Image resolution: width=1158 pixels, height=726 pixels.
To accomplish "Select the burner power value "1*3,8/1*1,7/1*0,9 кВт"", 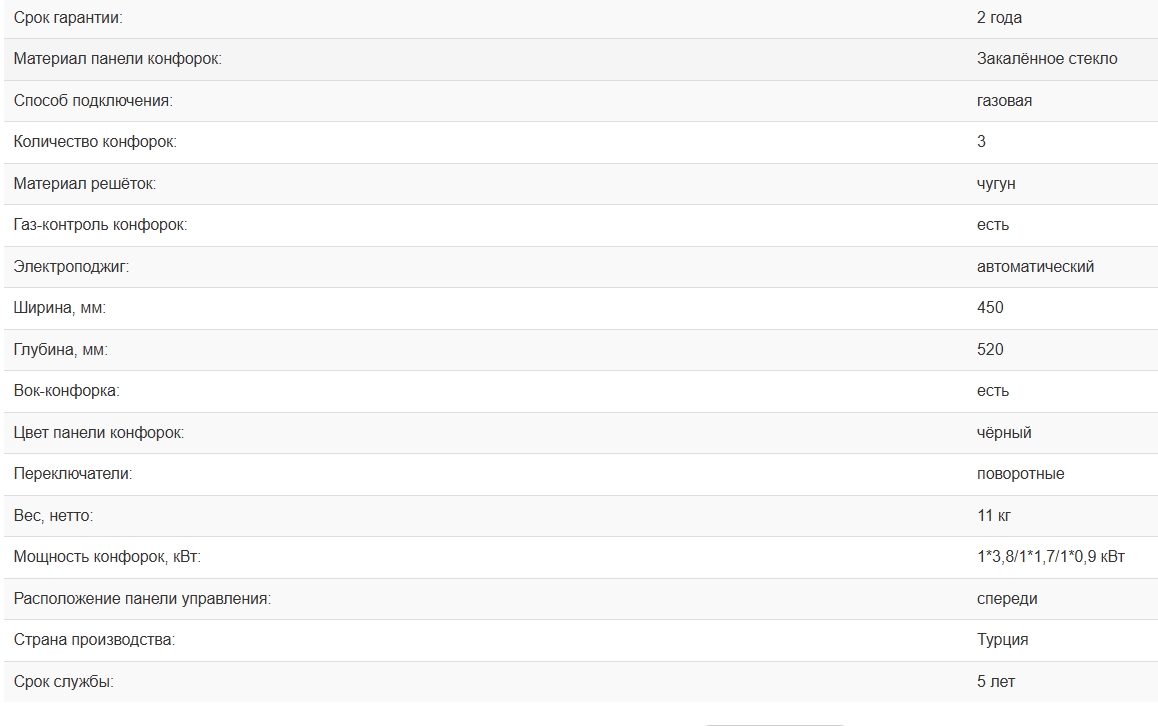I will (1050, 557).
